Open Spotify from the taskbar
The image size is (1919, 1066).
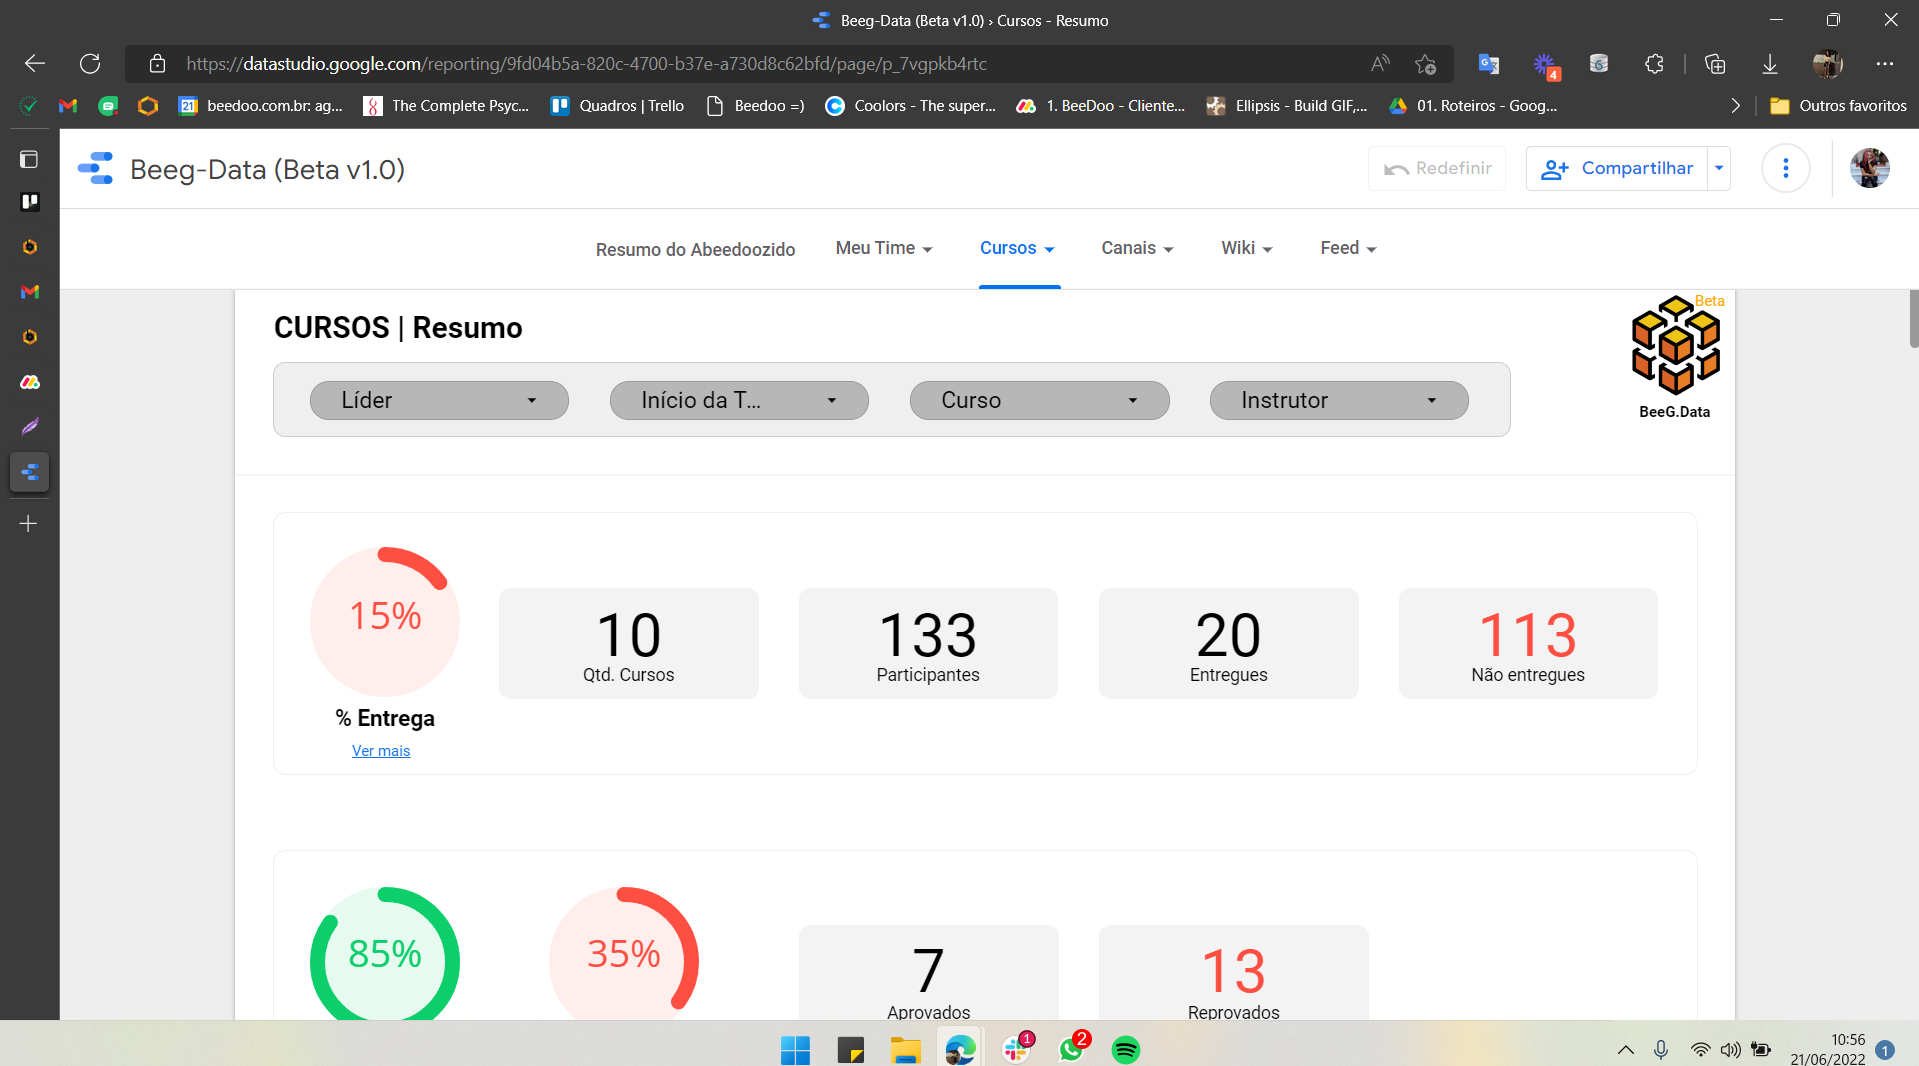pos(1125,1049)
